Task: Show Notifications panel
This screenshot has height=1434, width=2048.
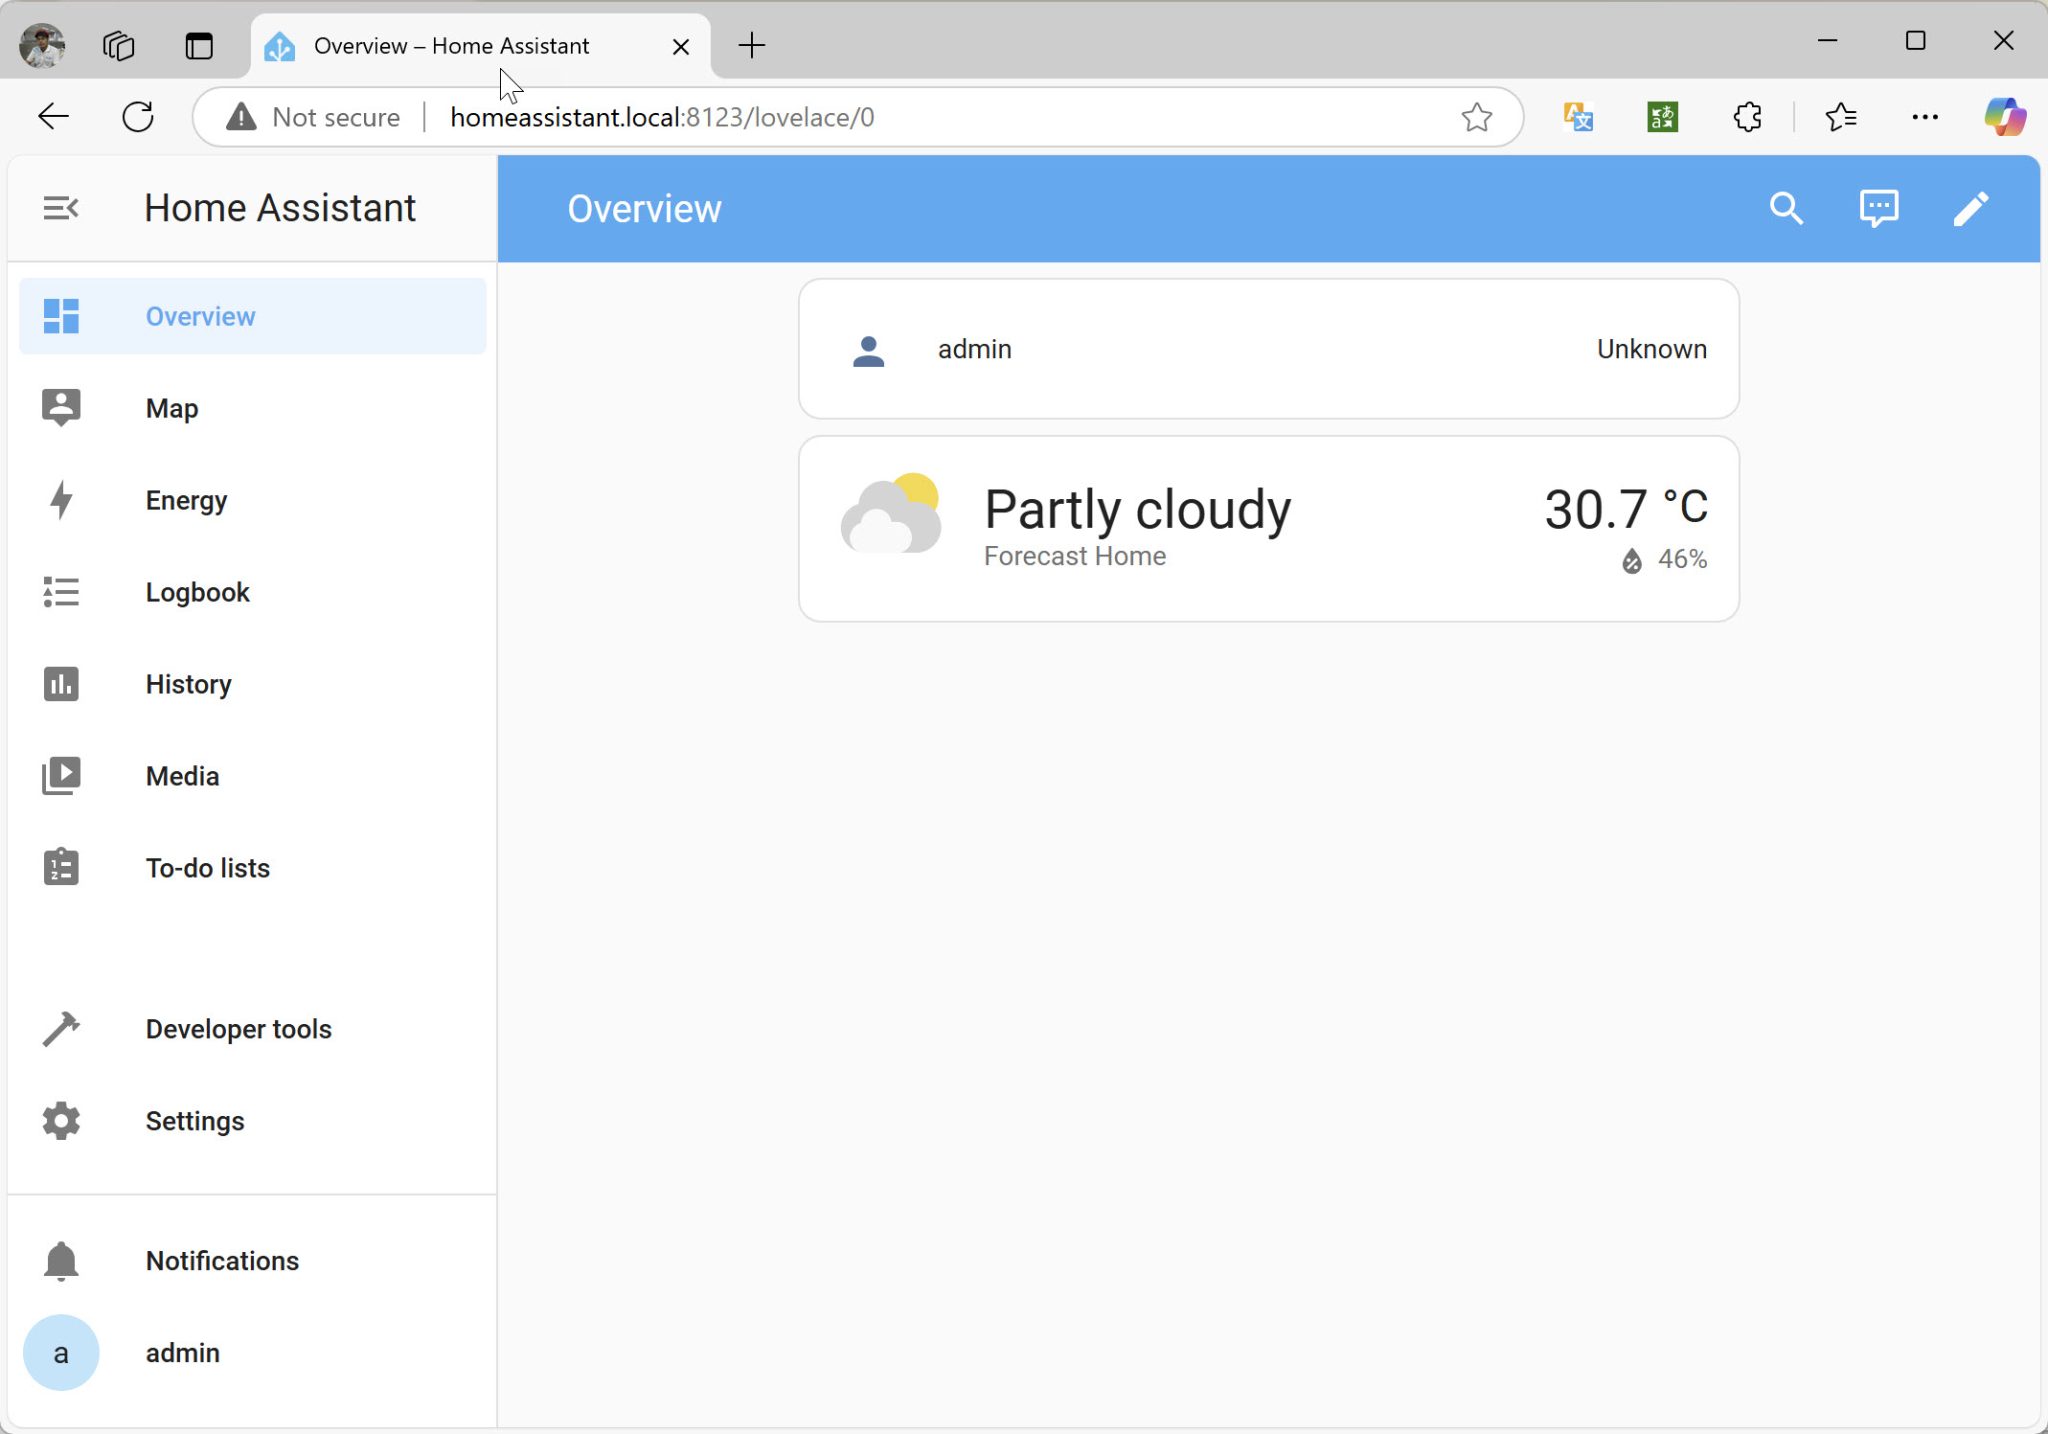Action: tap(221, 1261)
